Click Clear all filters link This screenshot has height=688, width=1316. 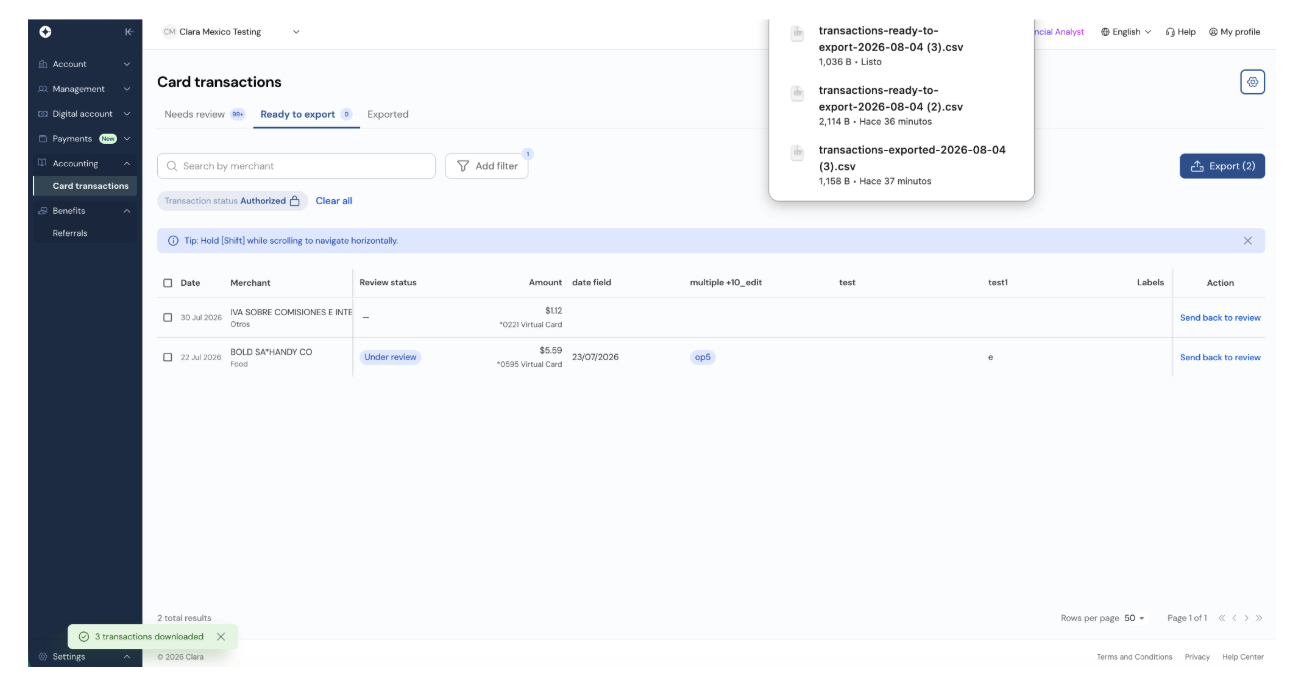pyautogui.click(x=334, y=201)
